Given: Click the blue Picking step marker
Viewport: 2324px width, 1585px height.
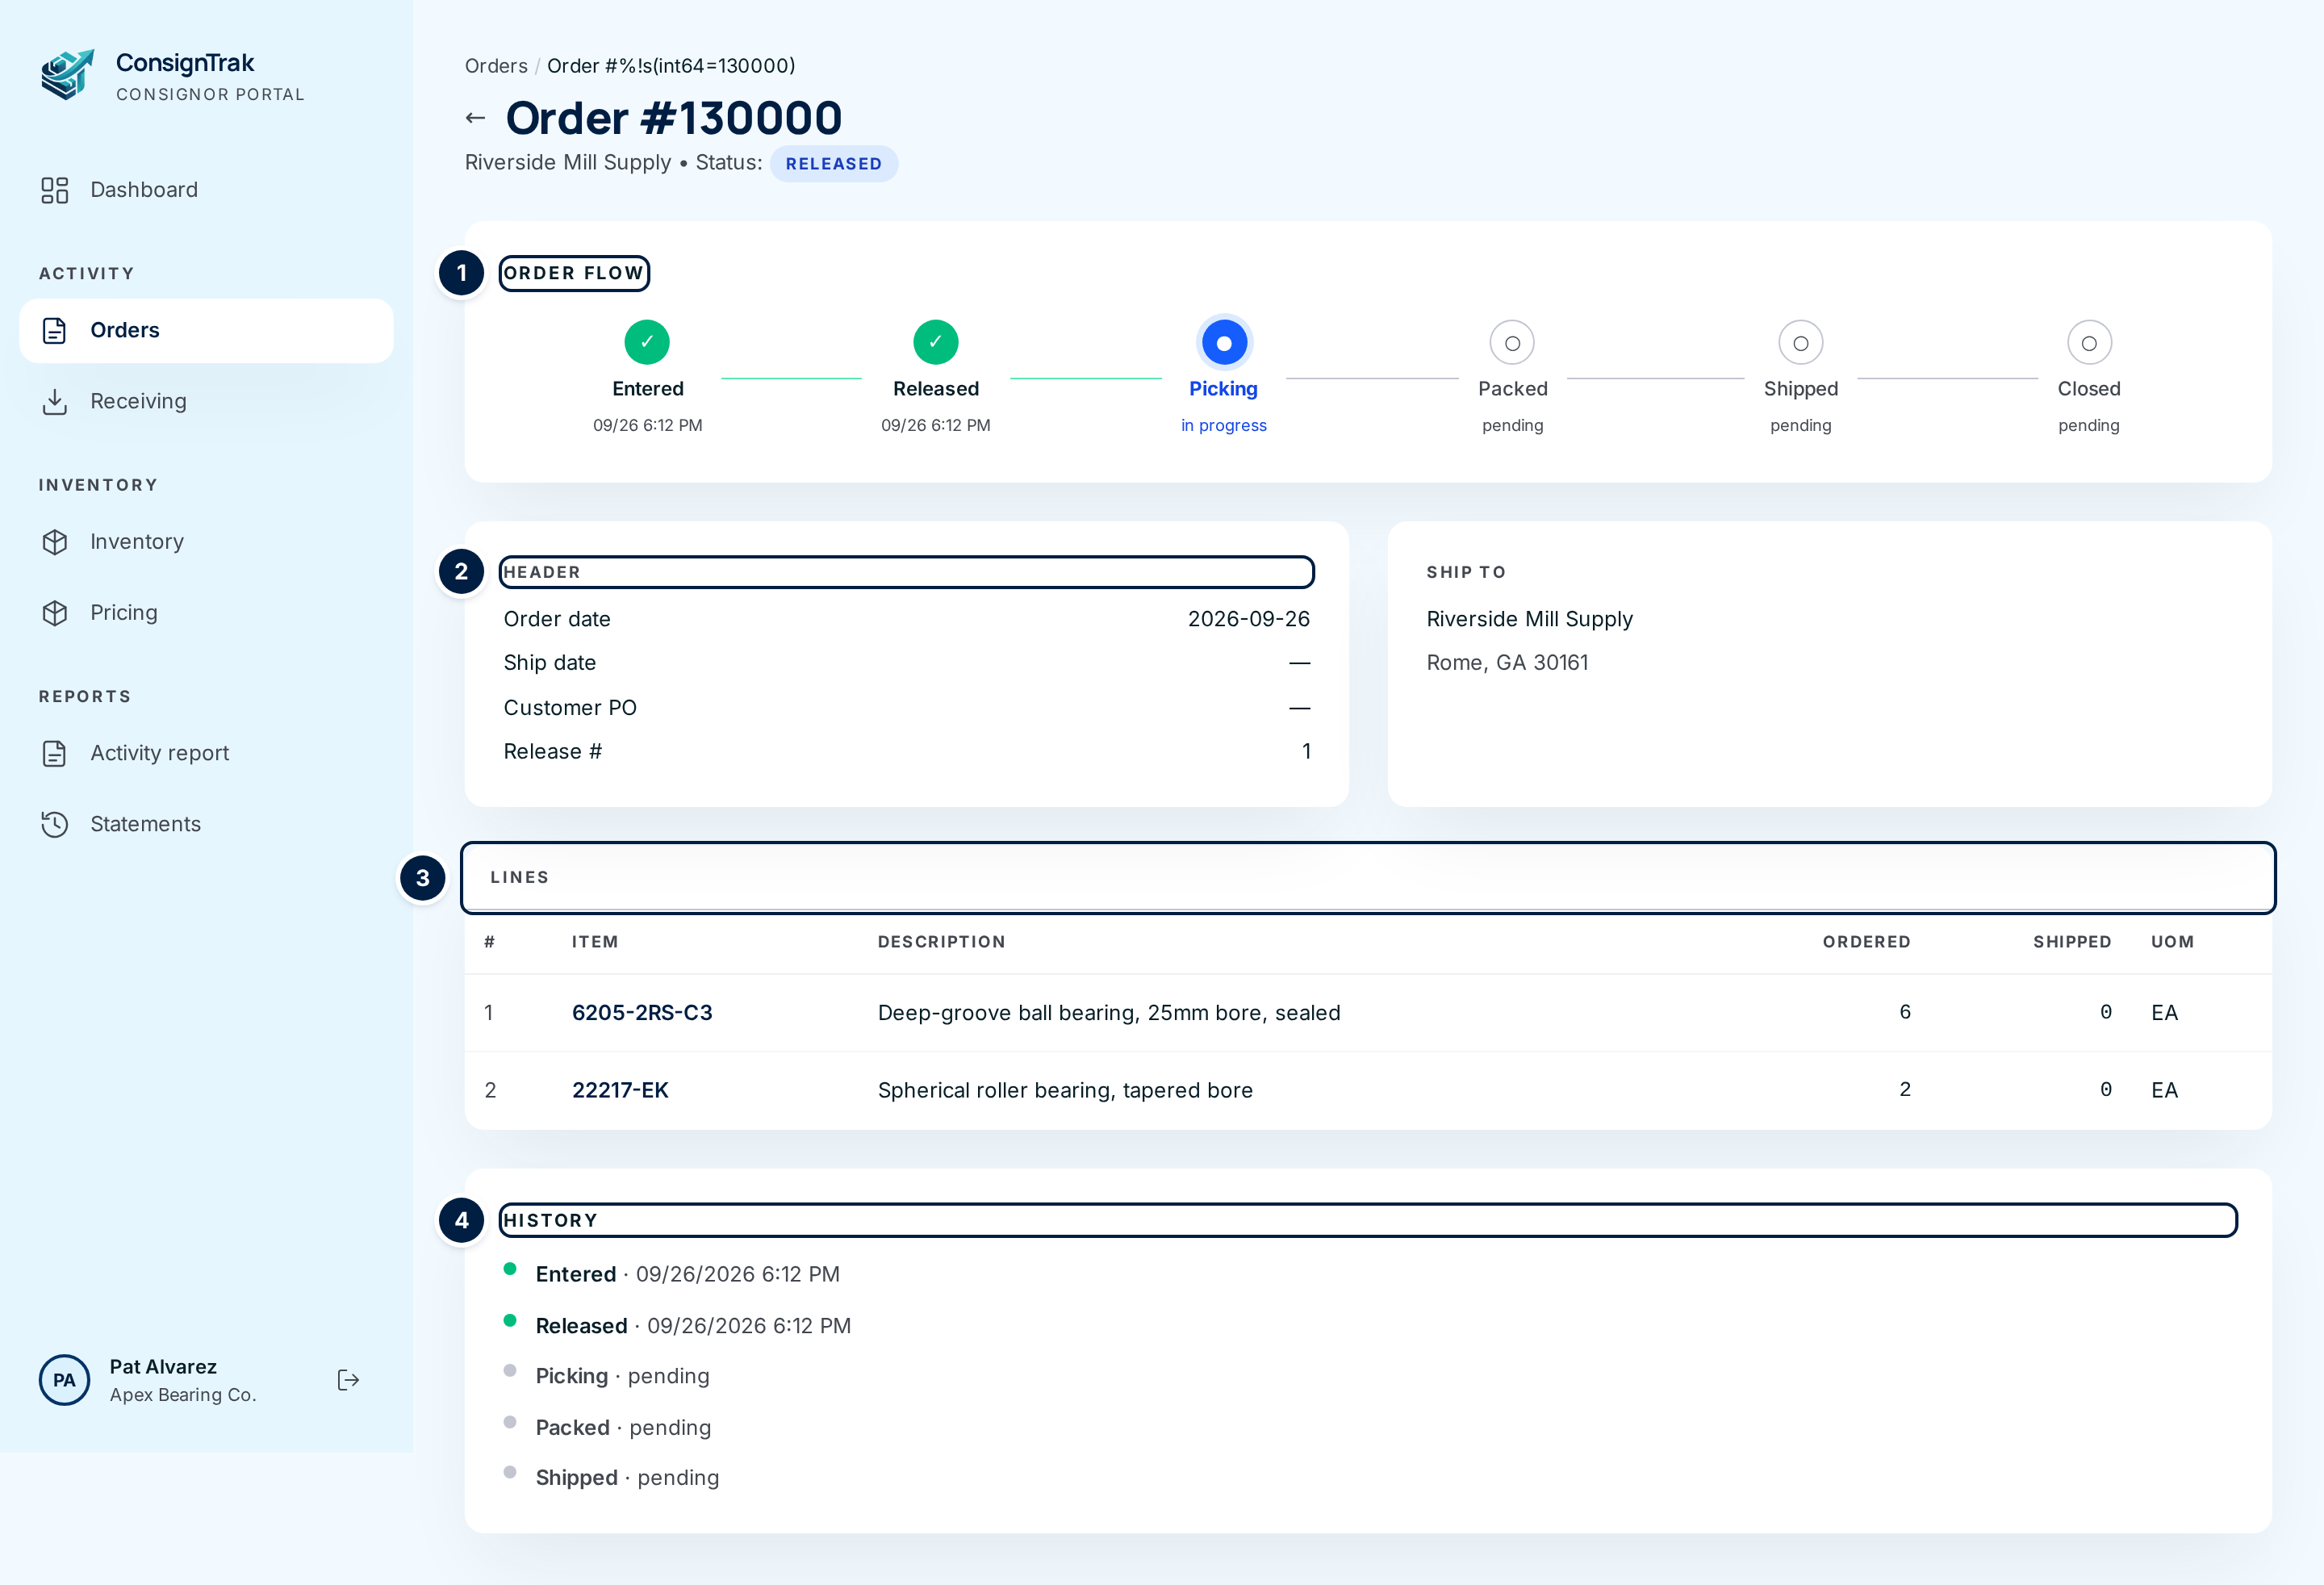Looking at the screenshot, I should coord(1224,343).
